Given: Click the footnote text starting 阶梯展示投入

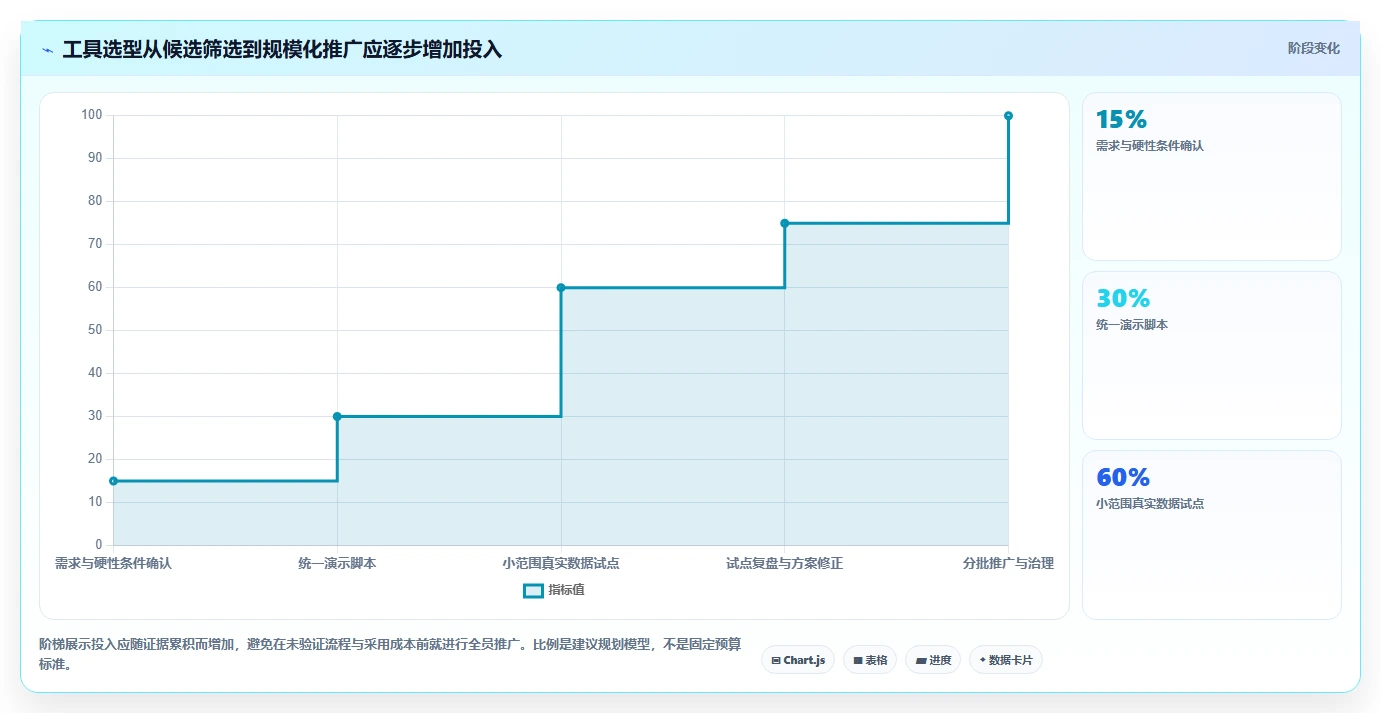Looking at the screenshot, I should pos(390,654).
